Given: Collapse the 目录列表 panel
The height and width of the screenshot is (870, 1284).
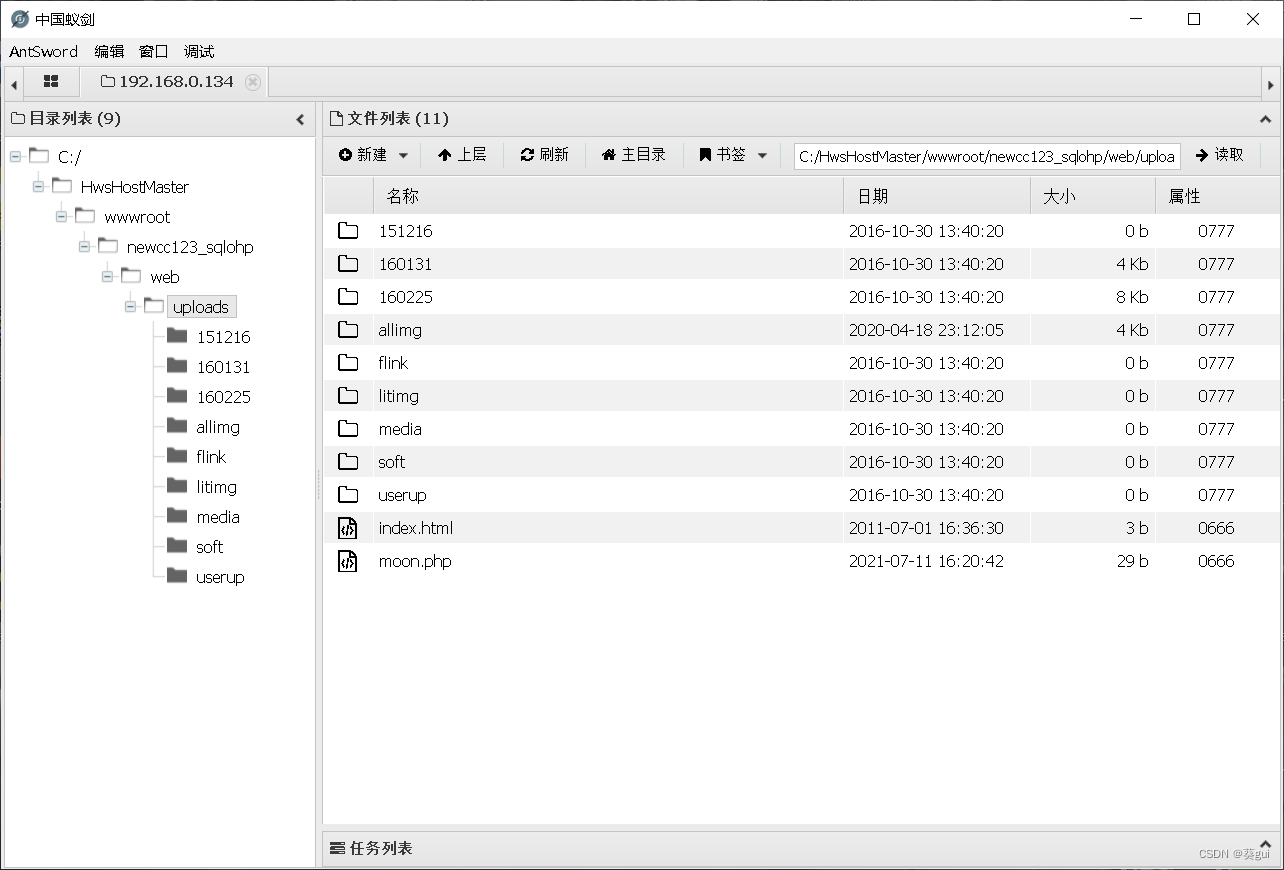Looking at the screenshot, I should [x=300, y=119].
